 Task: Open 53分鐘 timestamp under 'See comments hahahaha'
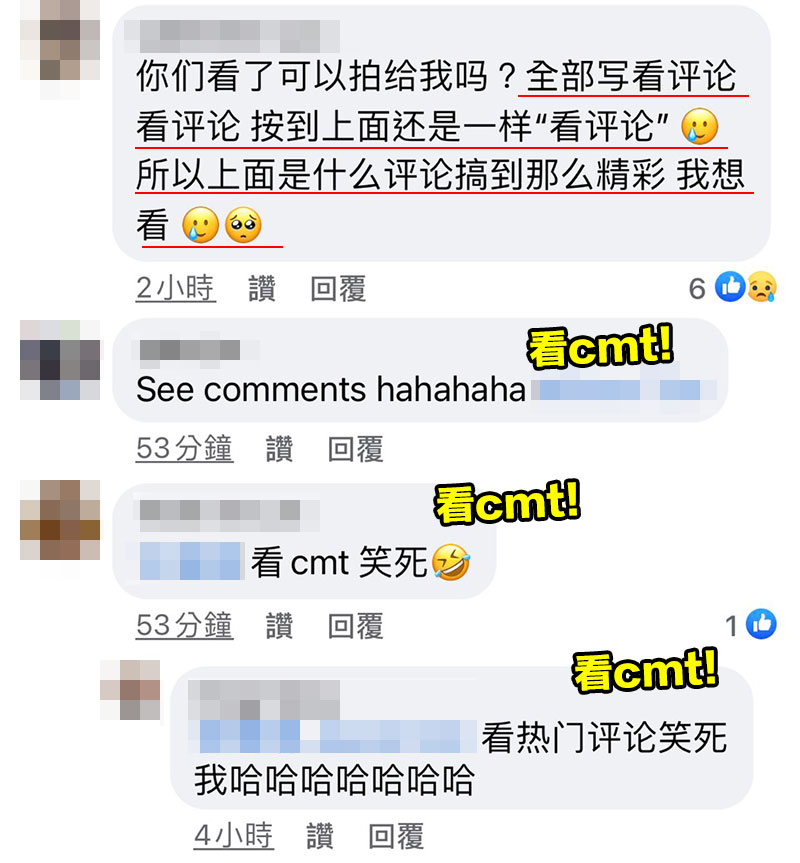pyautogui.click(x=184, y=449)
